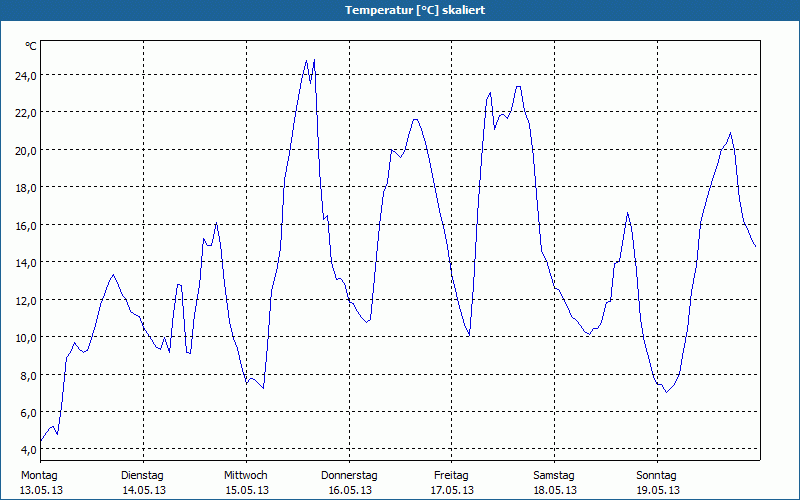Screen dimensions: 800x500
Task: Click the Dienstag axis label
Action: (x=142, y=476)
